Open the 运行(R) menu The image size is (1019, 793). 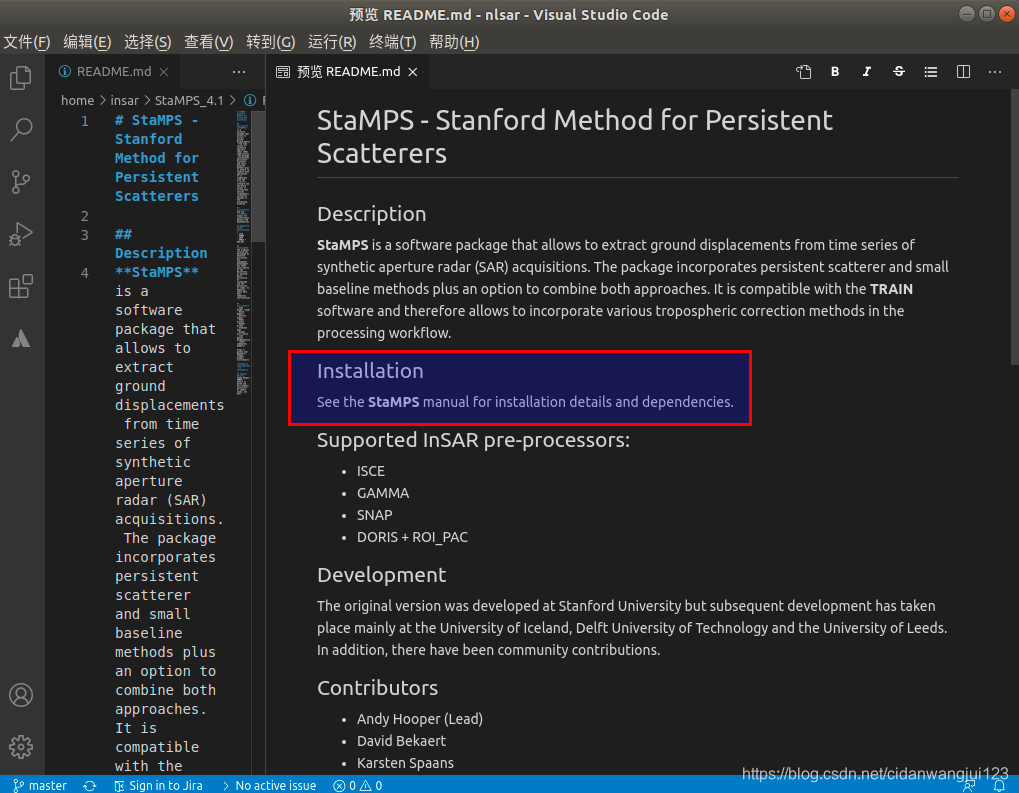tap(332, 42)
